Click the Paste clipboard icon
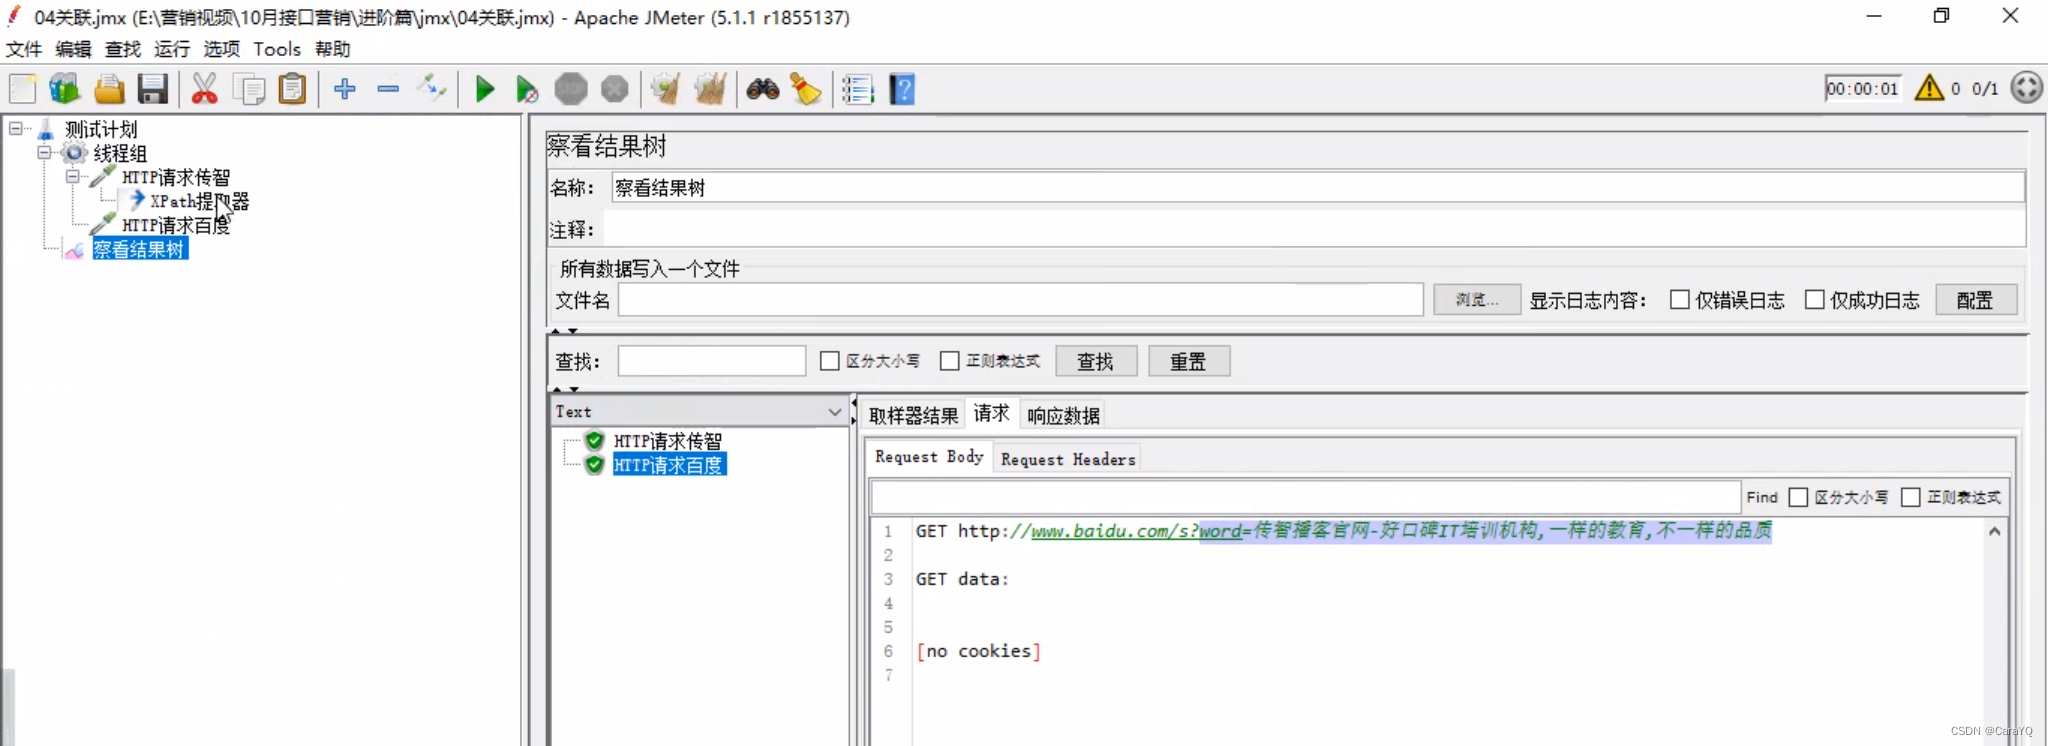 [x=292, y=89]
